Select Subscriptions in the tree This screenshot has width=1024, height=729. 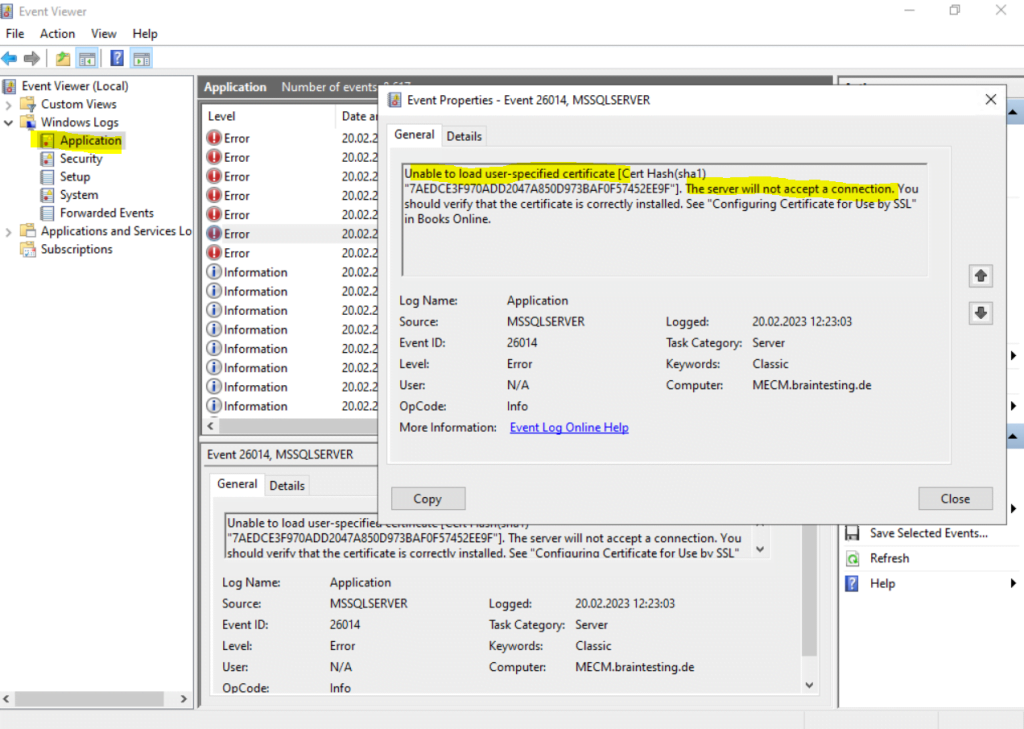point(76,249)
